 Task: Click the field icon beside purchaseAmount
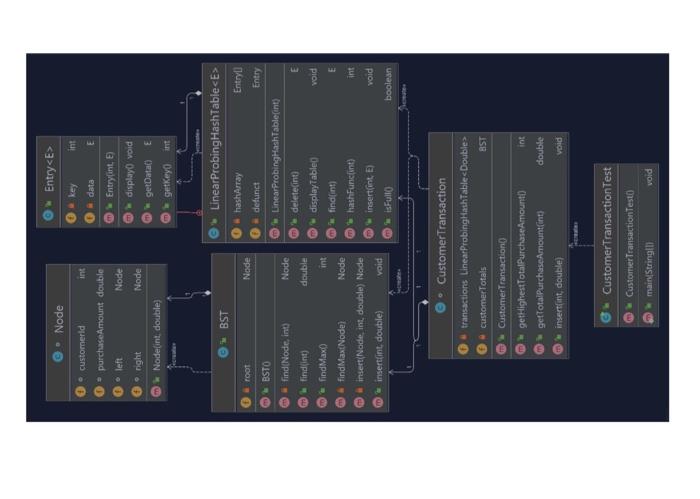click(99, 391)
